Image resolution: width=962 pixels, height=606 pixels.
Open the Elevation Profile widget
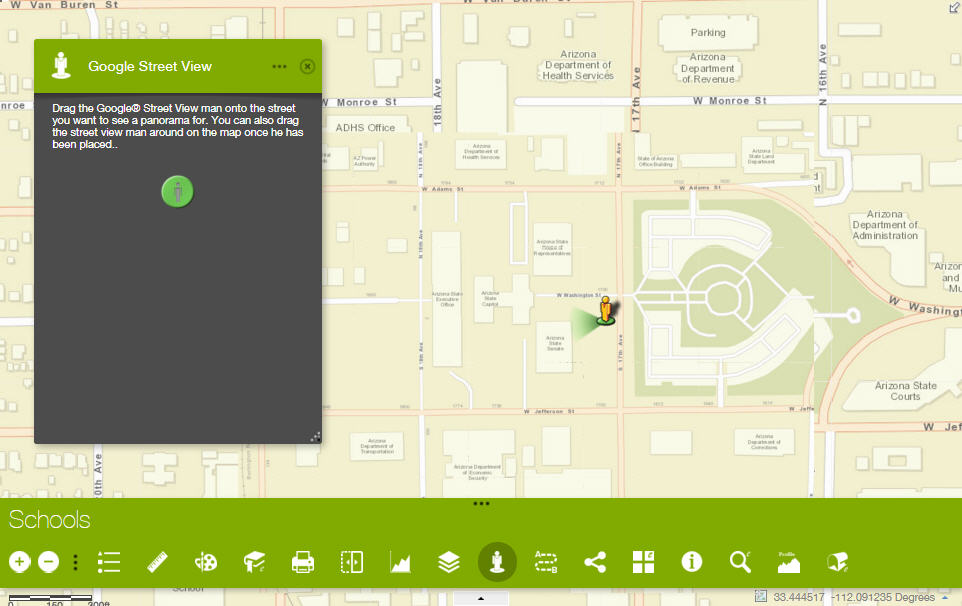coord(789,562)
